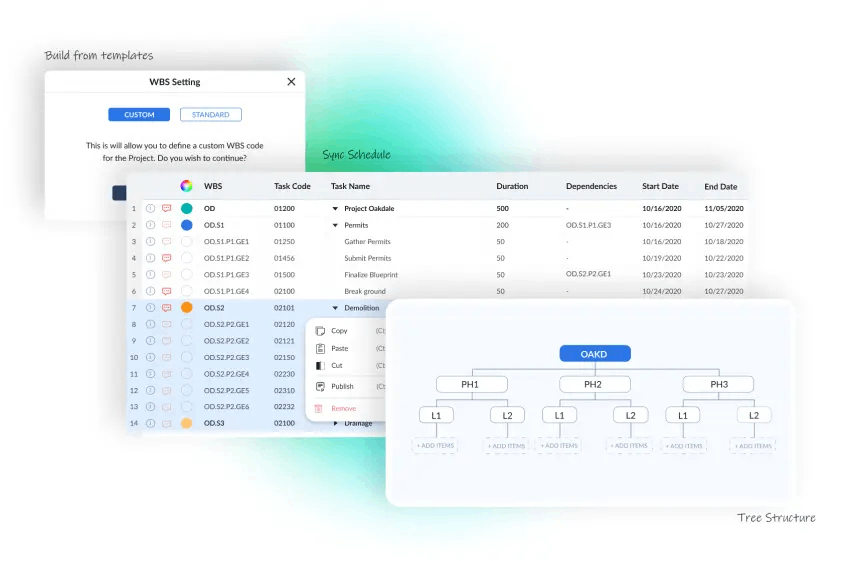Click dependency OD.S2.P2.GE1 in Finalize Blueprint row
This screenshot has height=561, width=860.
[x=589, y=274]
